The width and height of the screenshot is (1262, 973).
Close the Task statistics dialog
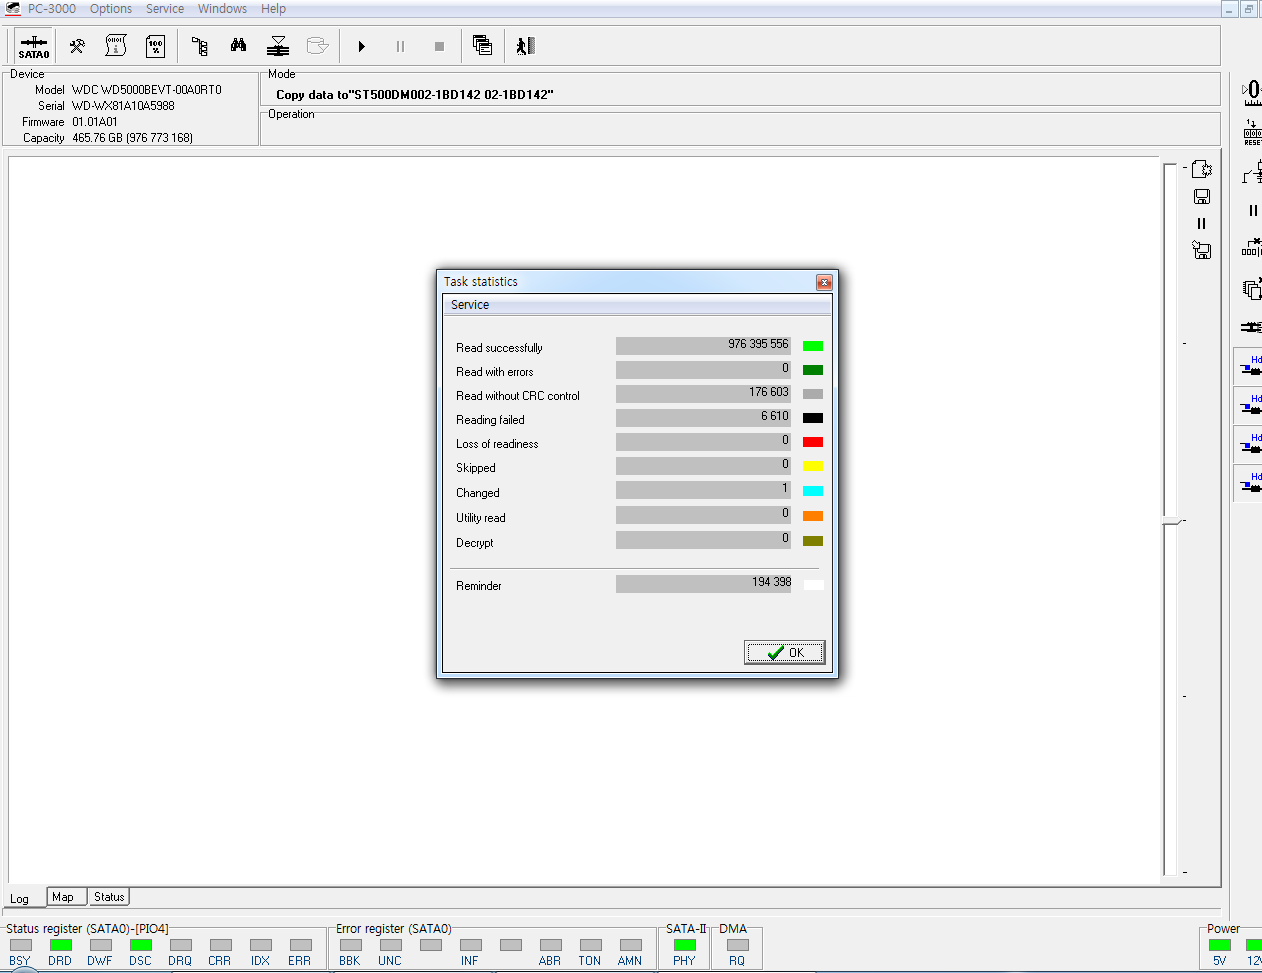(824, 282)
